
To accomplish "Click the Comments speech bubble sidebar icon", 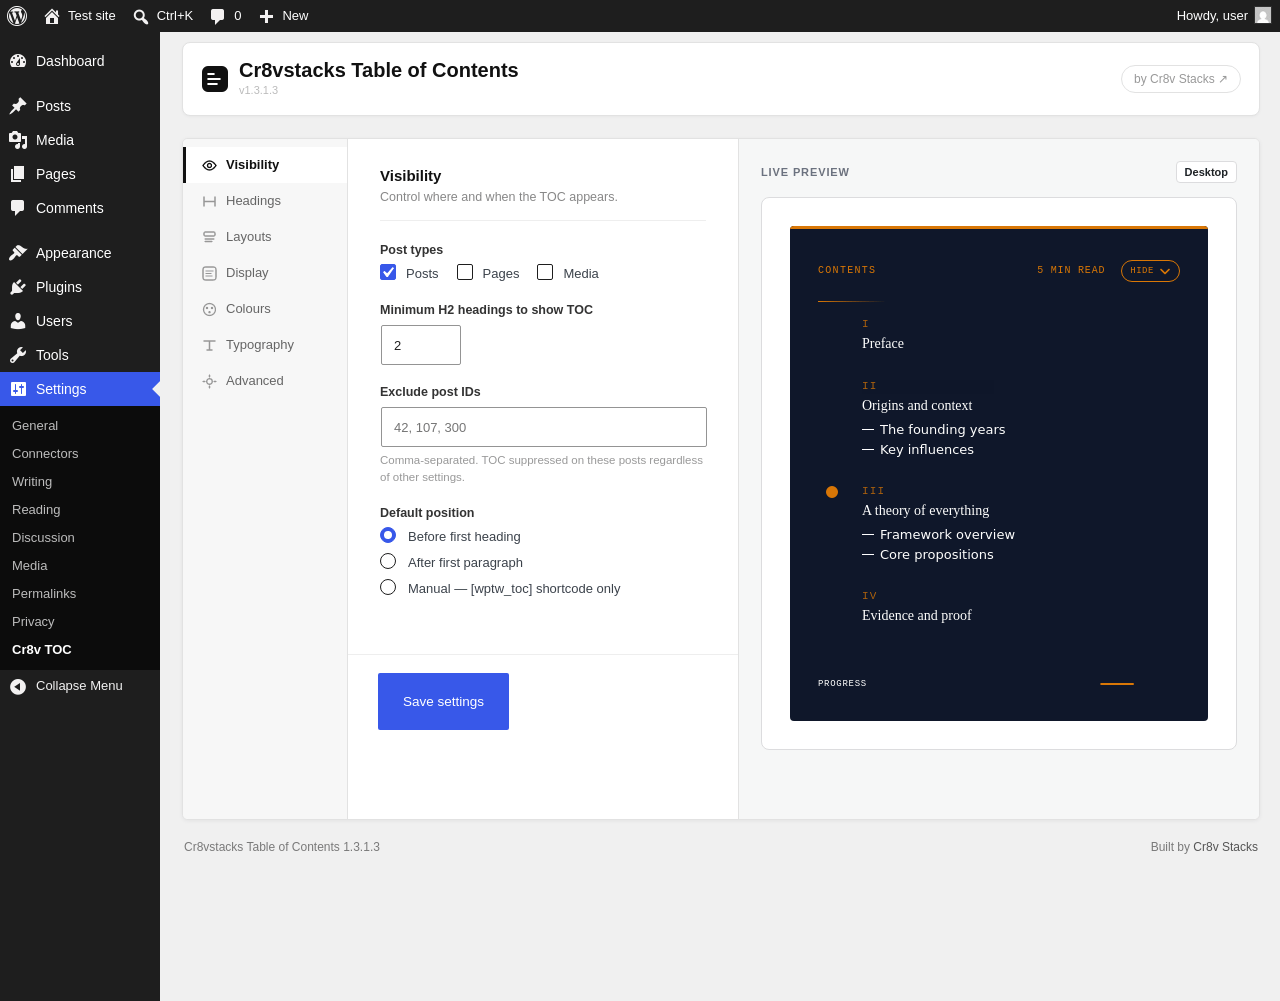I will point(18,208).
